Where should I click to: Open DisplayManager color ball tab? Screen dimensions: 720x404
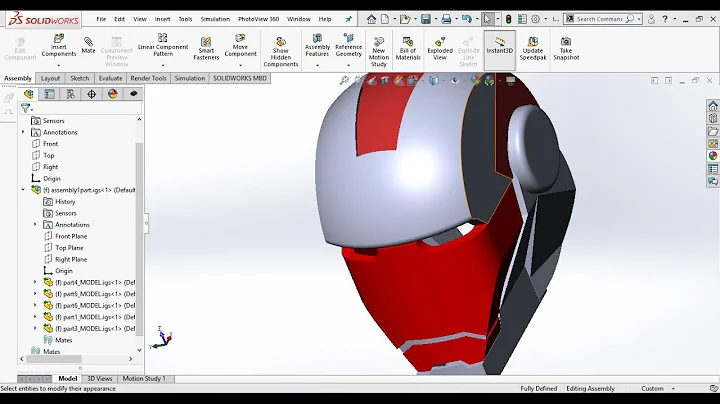[112, 94]
